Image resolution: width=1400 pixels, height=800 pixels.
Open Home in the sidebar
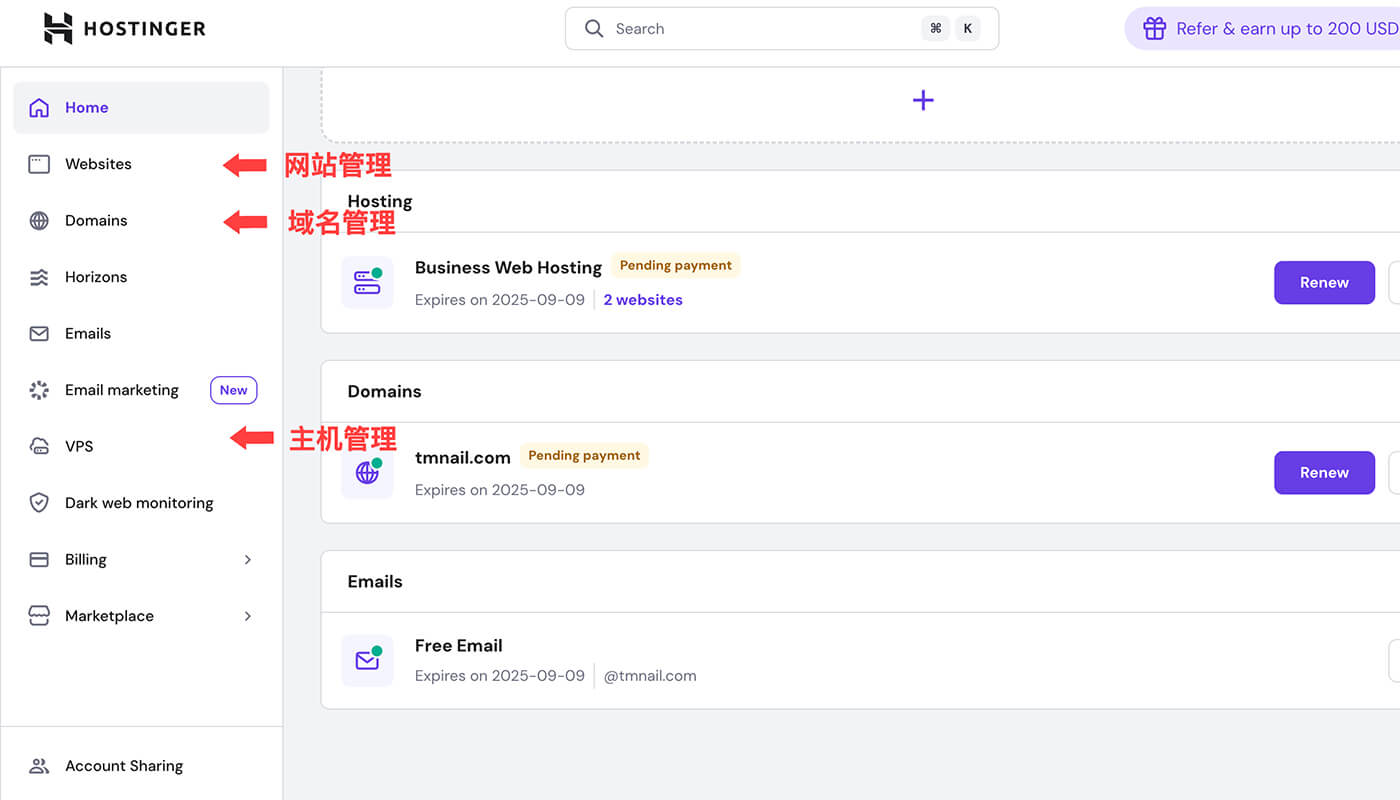pos(141,108)
